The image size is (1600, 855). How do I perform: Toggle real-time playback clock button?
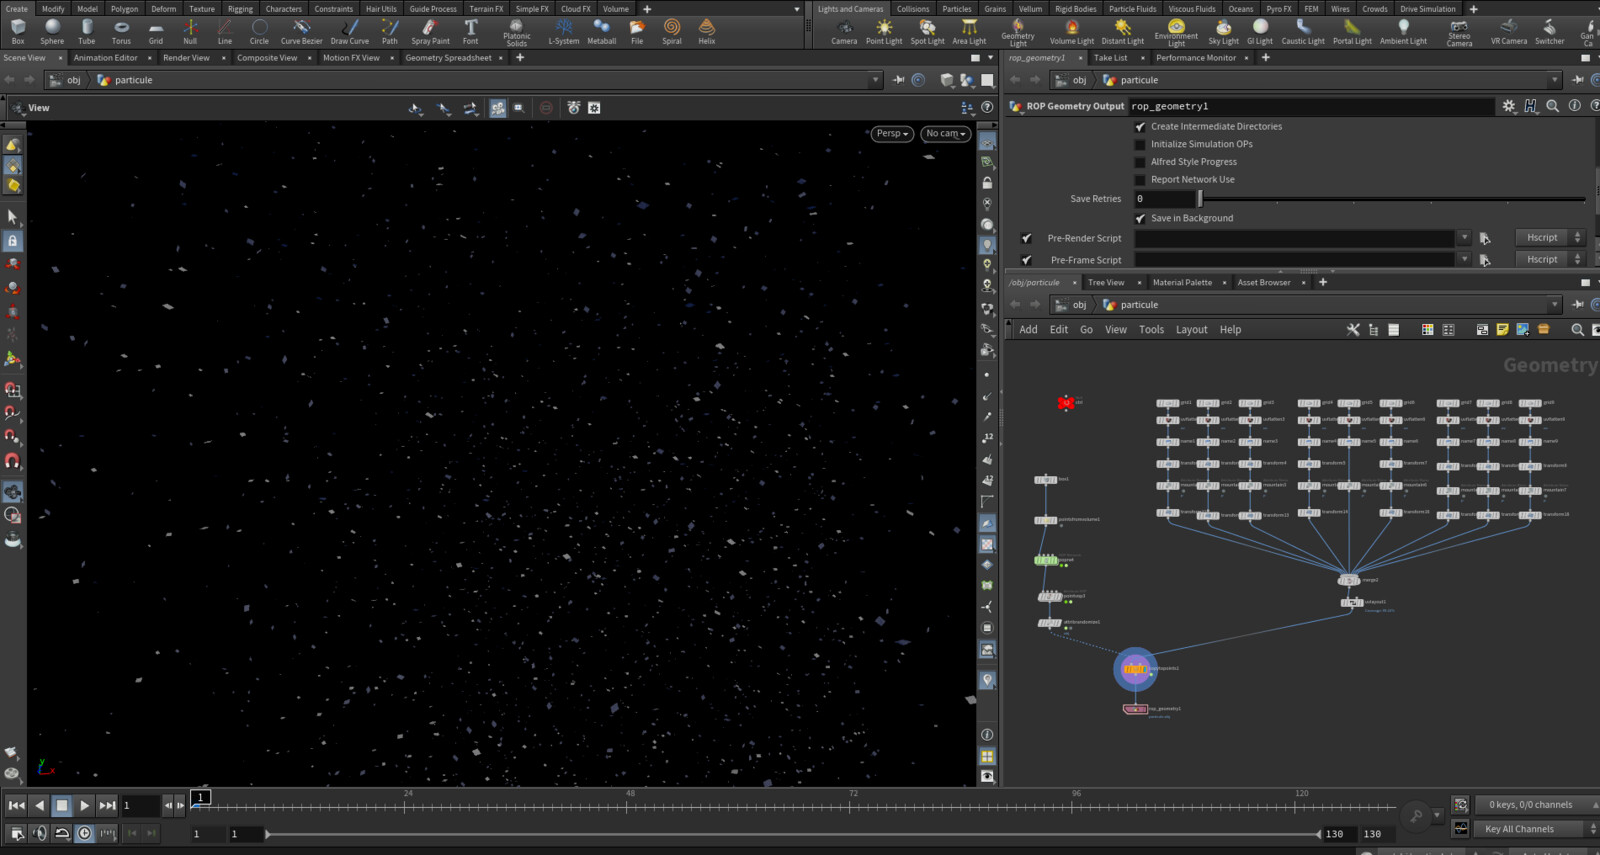coord(84,833)
